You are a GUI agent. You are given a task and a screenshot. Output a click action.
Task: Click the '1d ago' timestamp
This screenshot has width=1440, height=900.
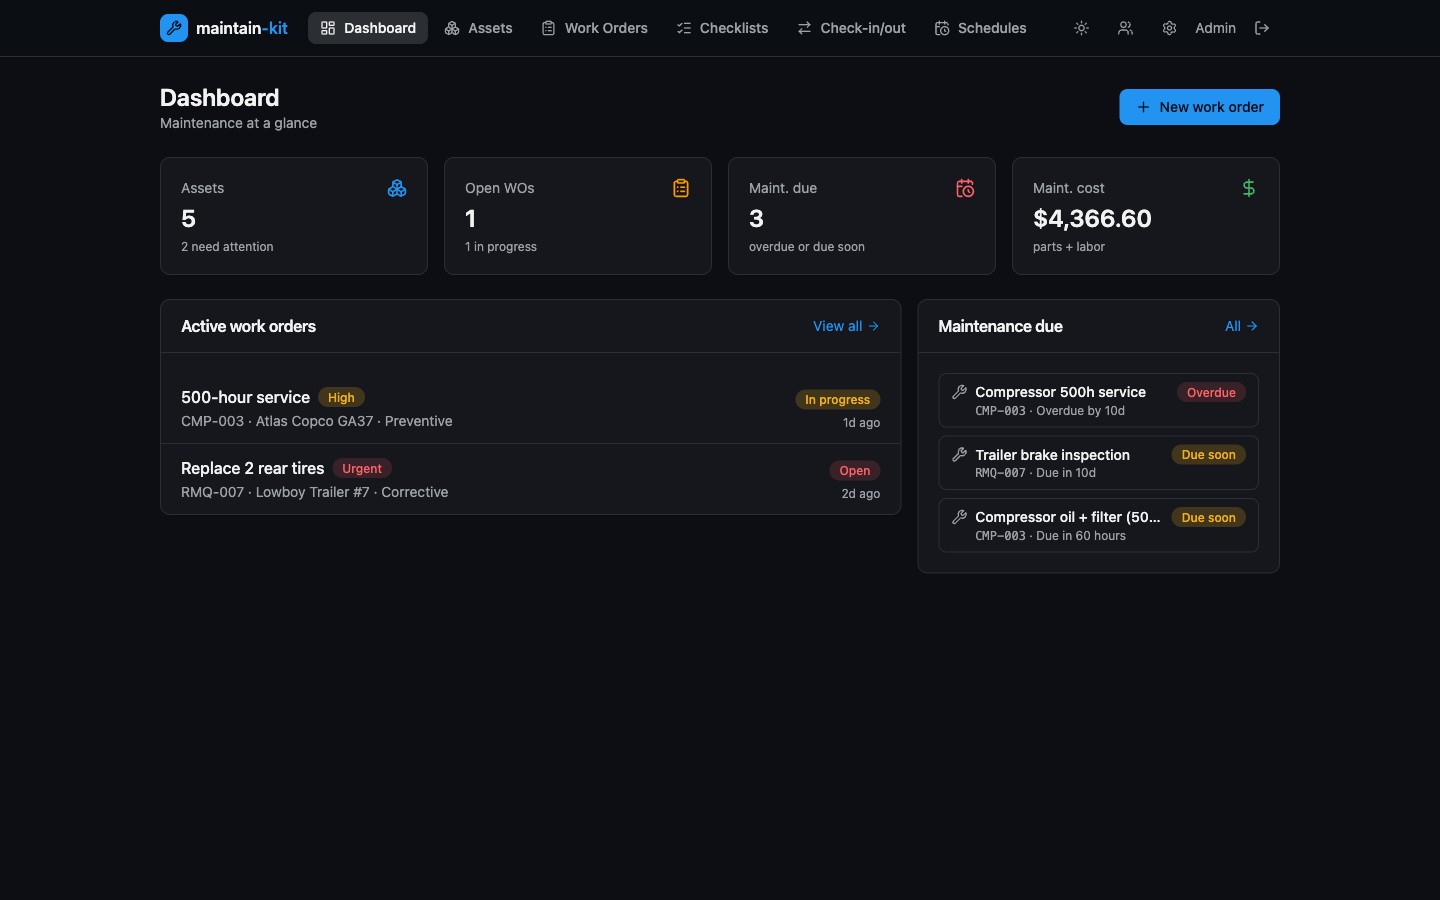[861, 423]
